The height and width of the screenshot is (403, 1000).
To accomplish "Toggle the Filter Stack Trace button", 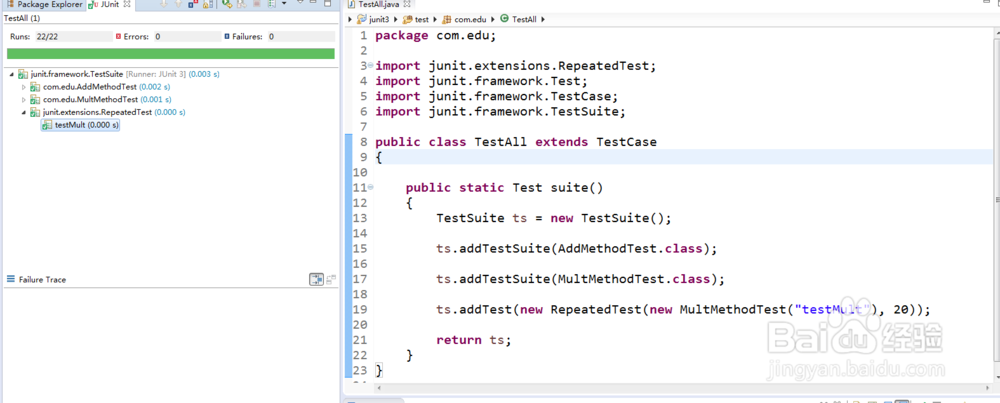I will (x=316, y=279).
